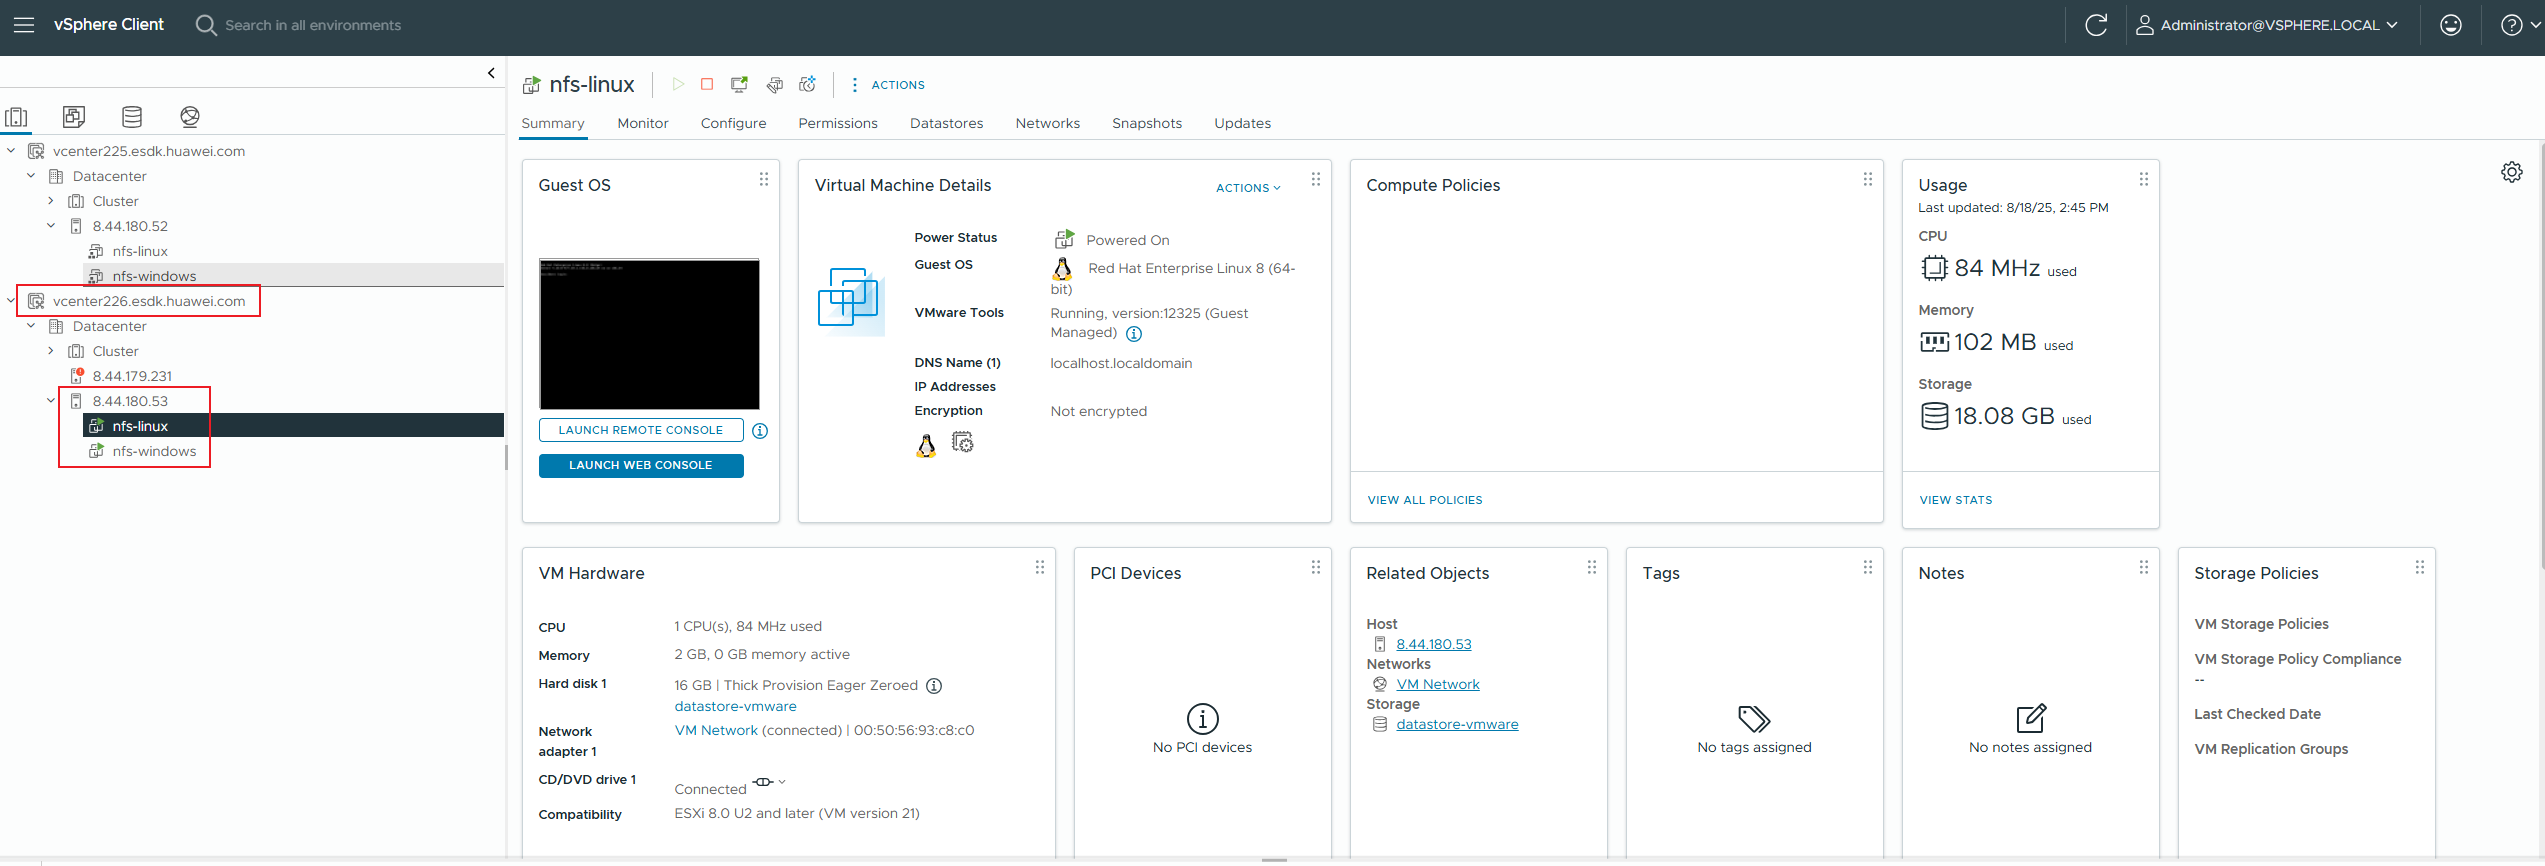Expand Cluster under vcenter226 Datacenter
This screenshot has width=2545, height=866.
(51, 351)
